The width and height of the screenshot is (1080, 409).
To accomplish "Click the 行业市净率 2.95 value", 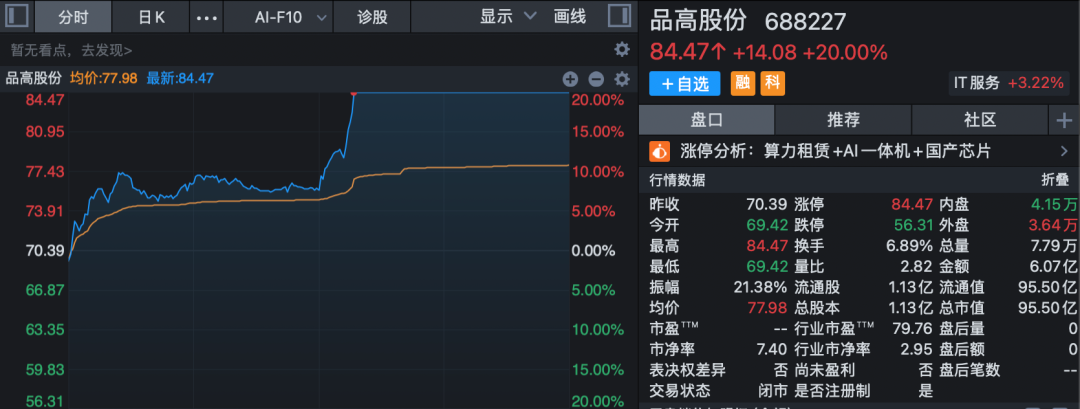I will (917, 349).
